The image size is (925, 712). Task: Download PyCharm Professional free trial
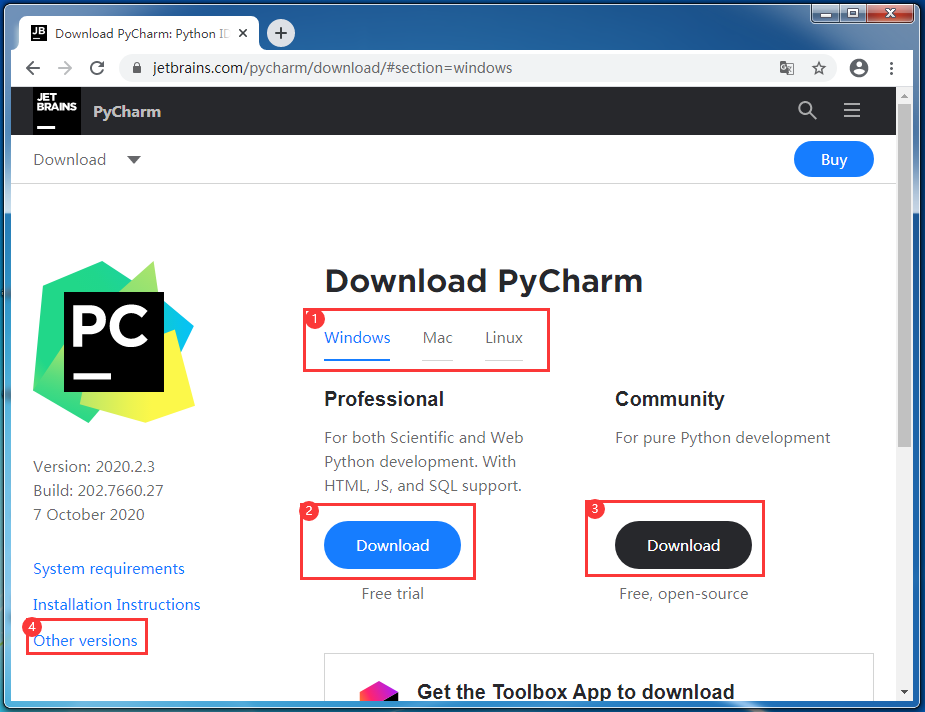[x=391, y=545]
